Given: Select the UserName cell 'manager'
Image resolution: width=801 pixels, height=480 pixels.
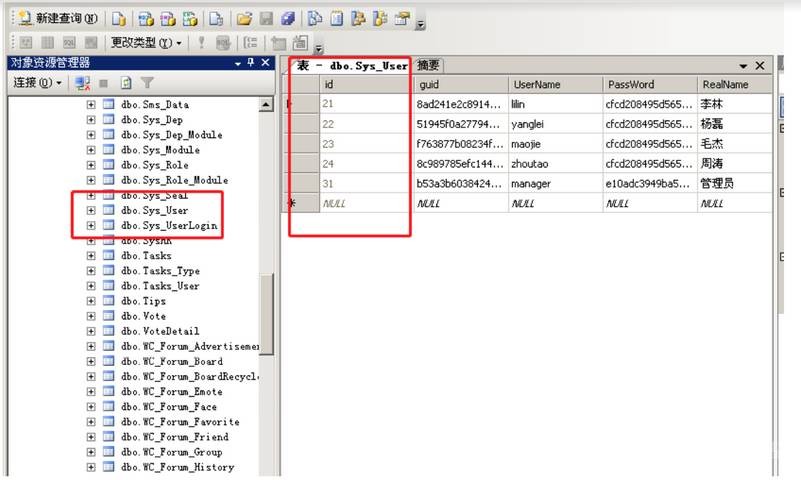Looking at the screenshot, I should (x=556, y=184).
